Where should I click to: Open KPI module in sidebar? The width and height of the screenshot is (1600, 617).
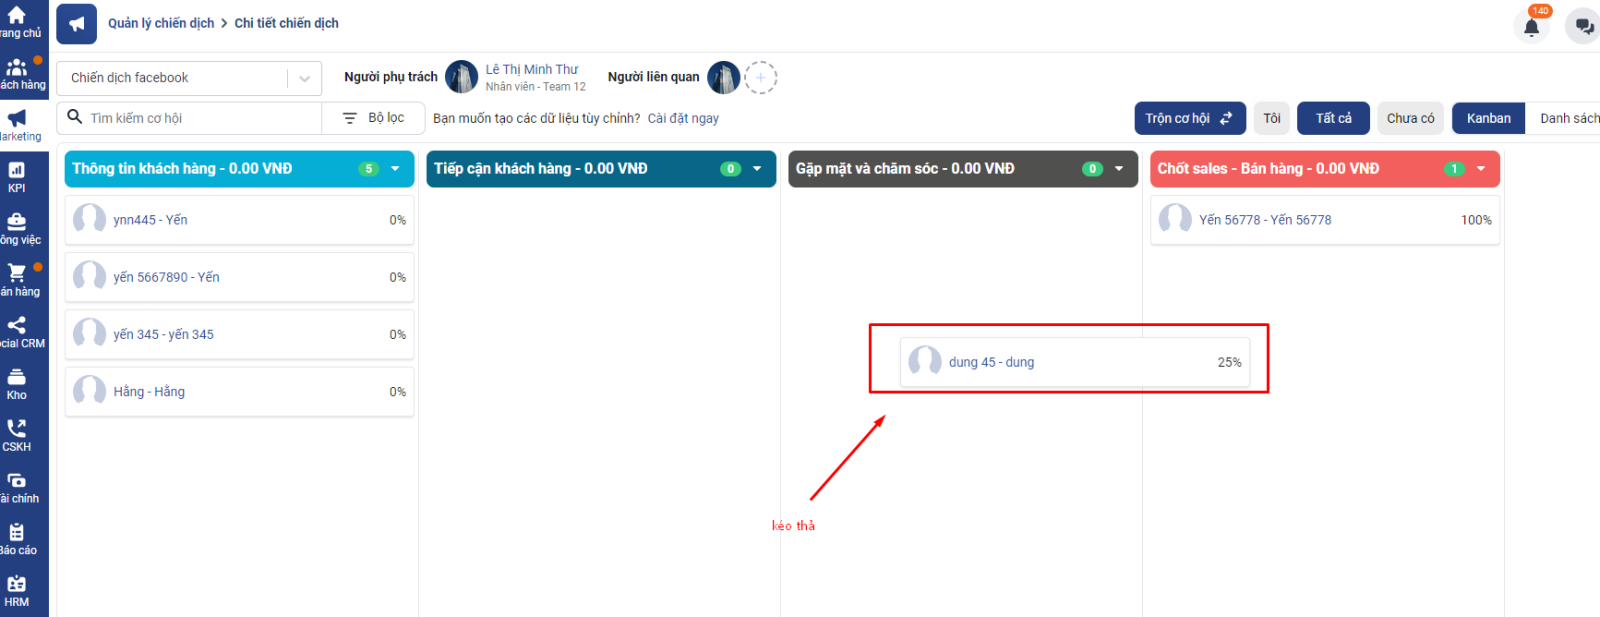tap(17, 177)
